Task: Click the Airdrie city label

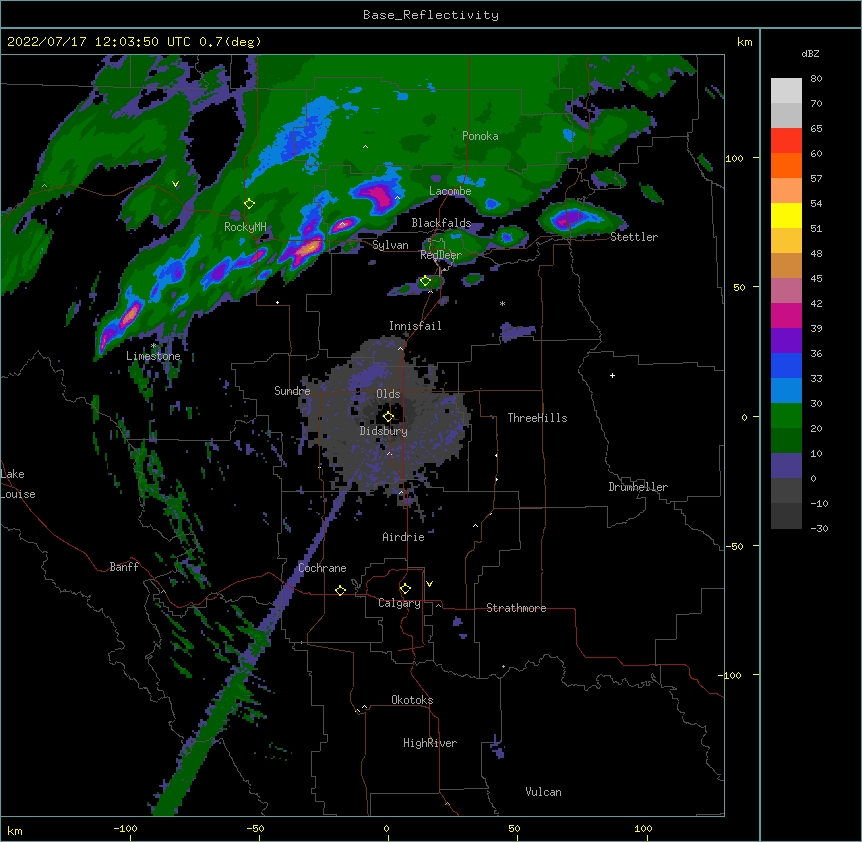Action: pyautogui.click(x=404, y=537)
